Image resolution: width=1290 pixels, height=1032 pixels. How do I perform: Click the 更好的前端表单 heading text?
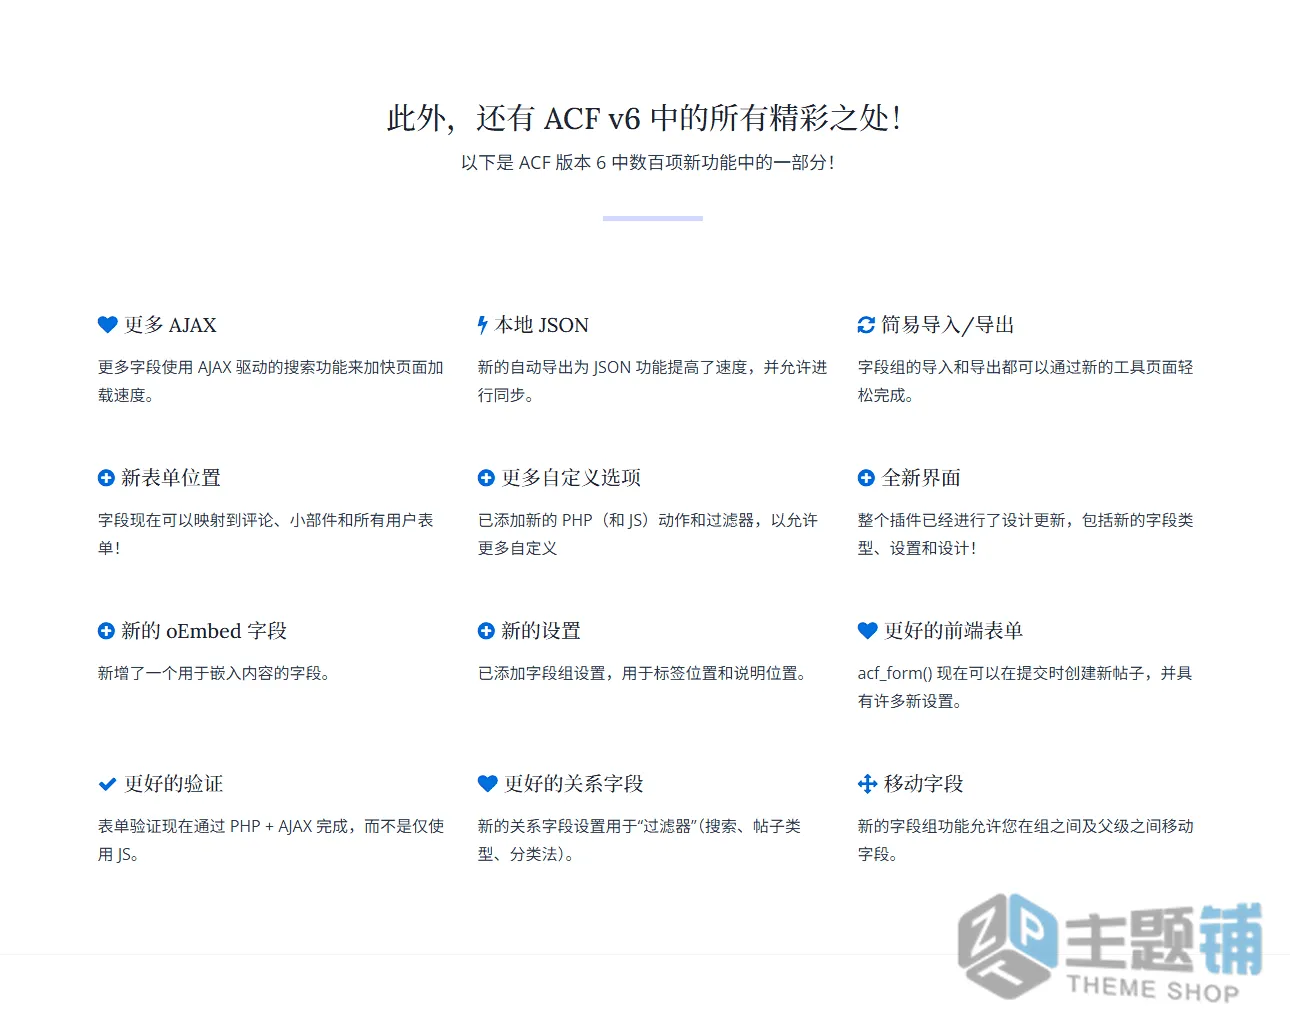[x=954, y=631]
